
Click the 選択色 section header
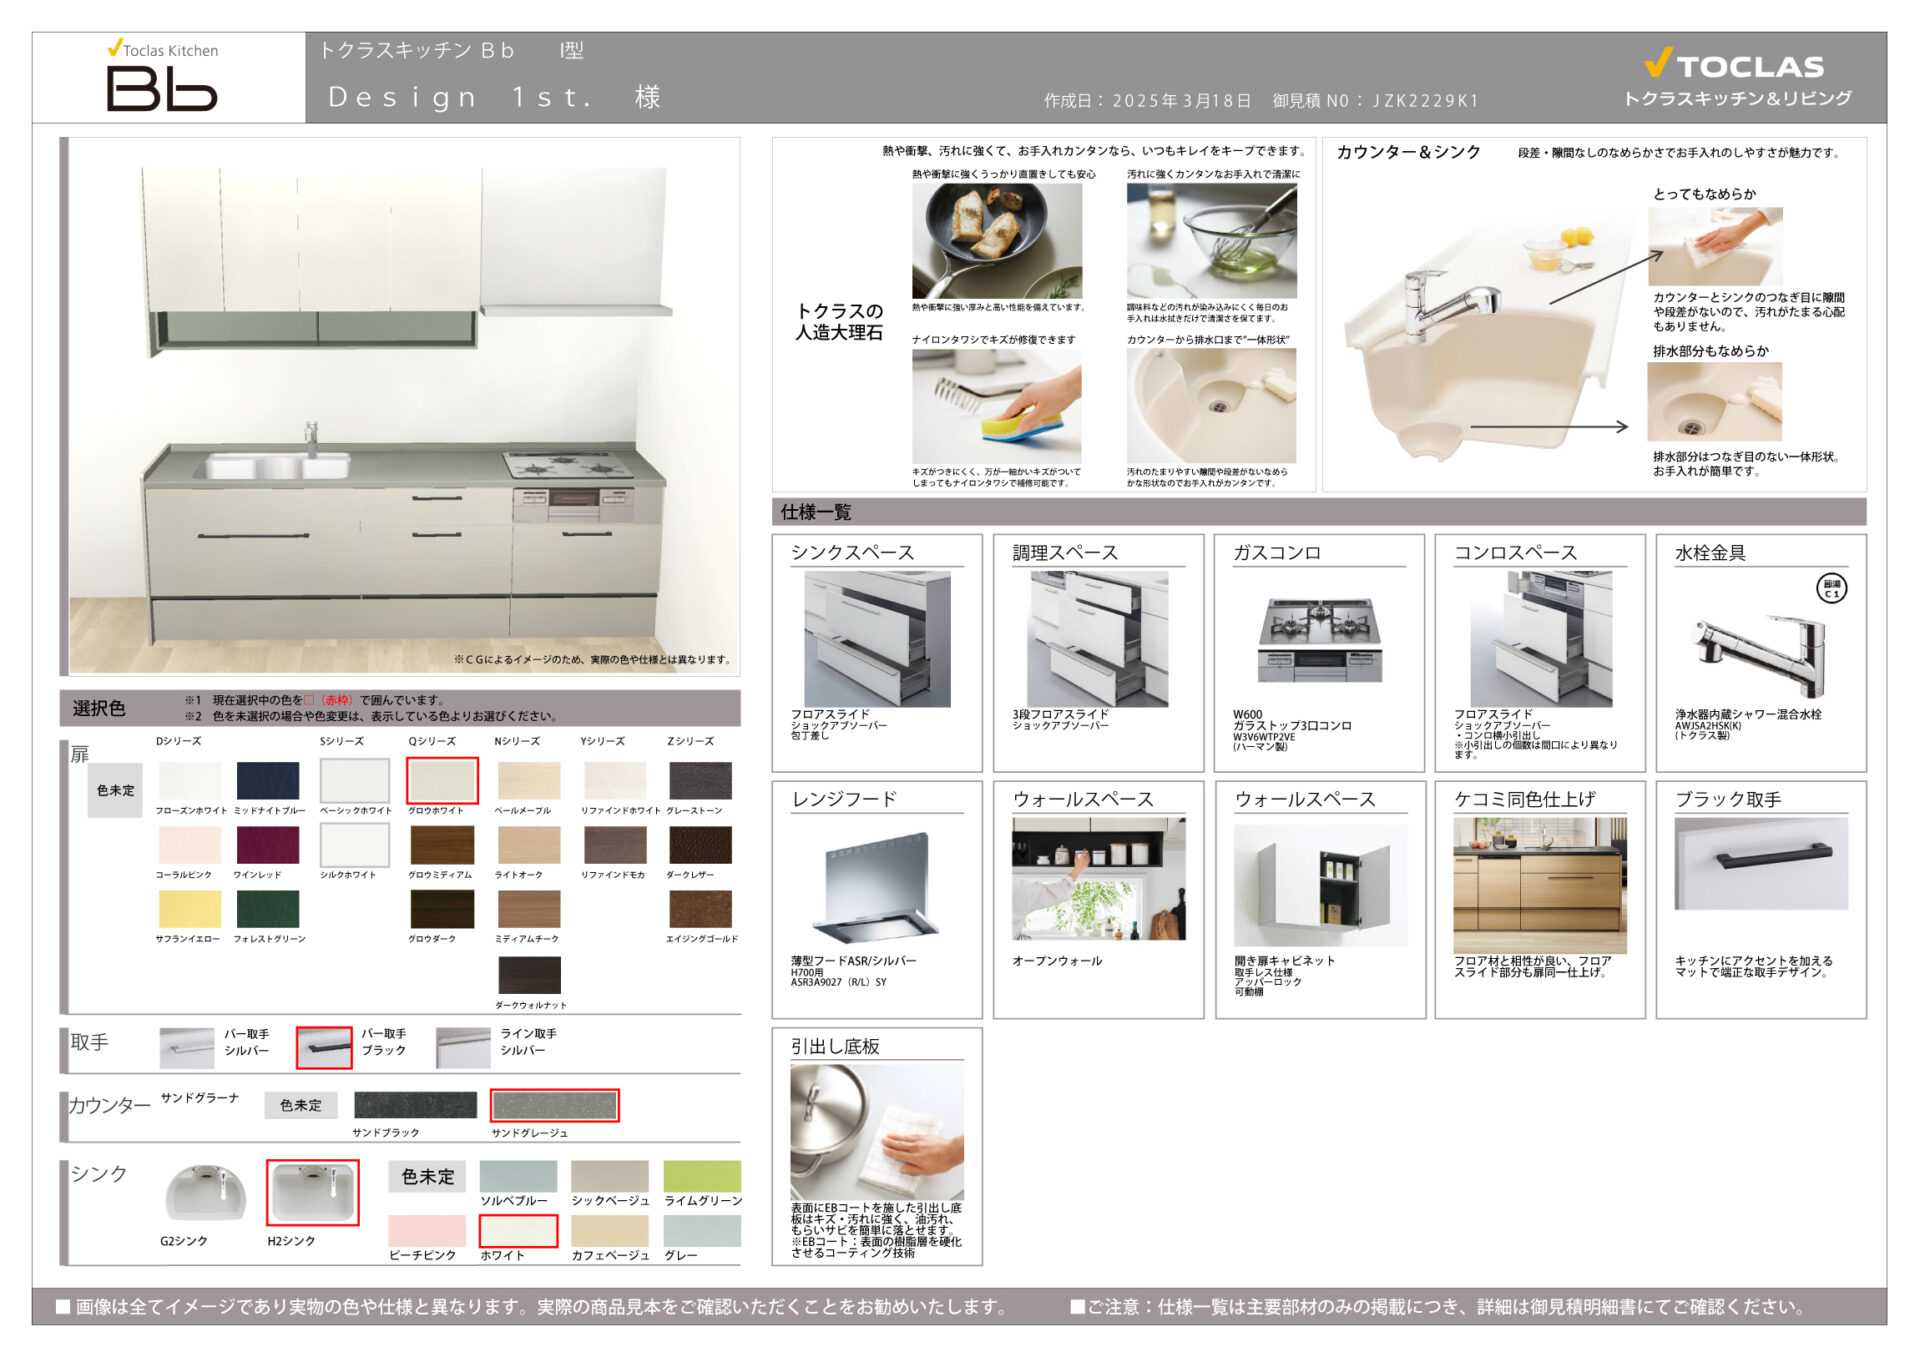point(400,708)
